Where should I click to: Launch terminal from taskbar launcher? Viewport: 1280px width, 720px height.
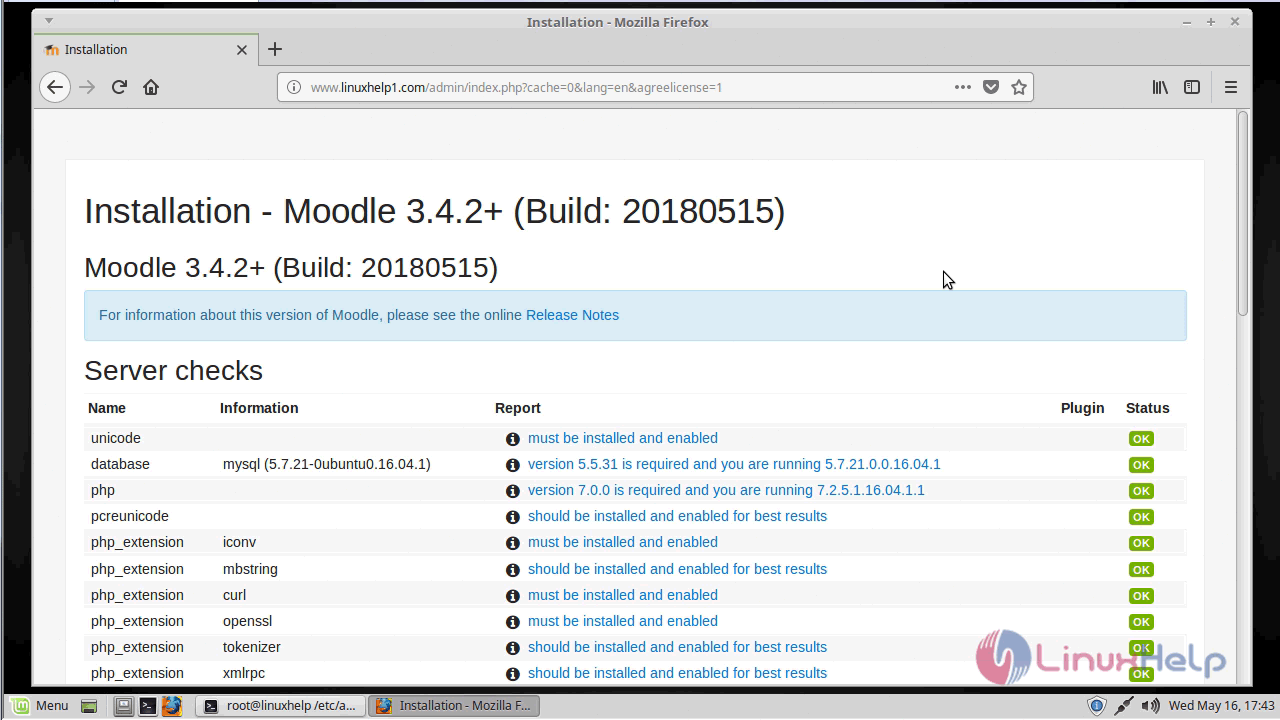click(147, 706)
